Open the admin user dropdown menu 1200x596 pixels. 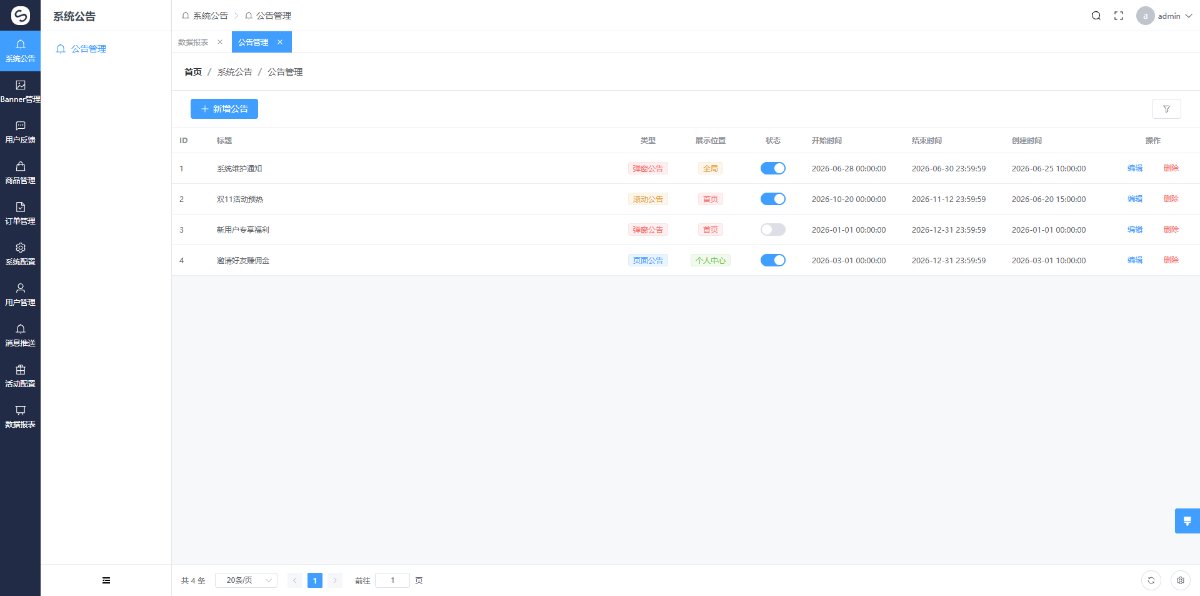[x=1165, y=16]
